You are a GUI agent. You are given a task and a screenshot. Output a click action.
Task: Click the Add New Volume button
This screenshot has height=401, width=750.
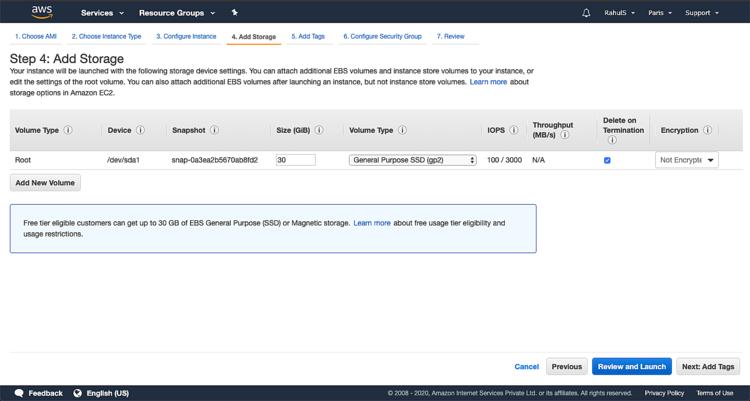click(x=45, y=183)
